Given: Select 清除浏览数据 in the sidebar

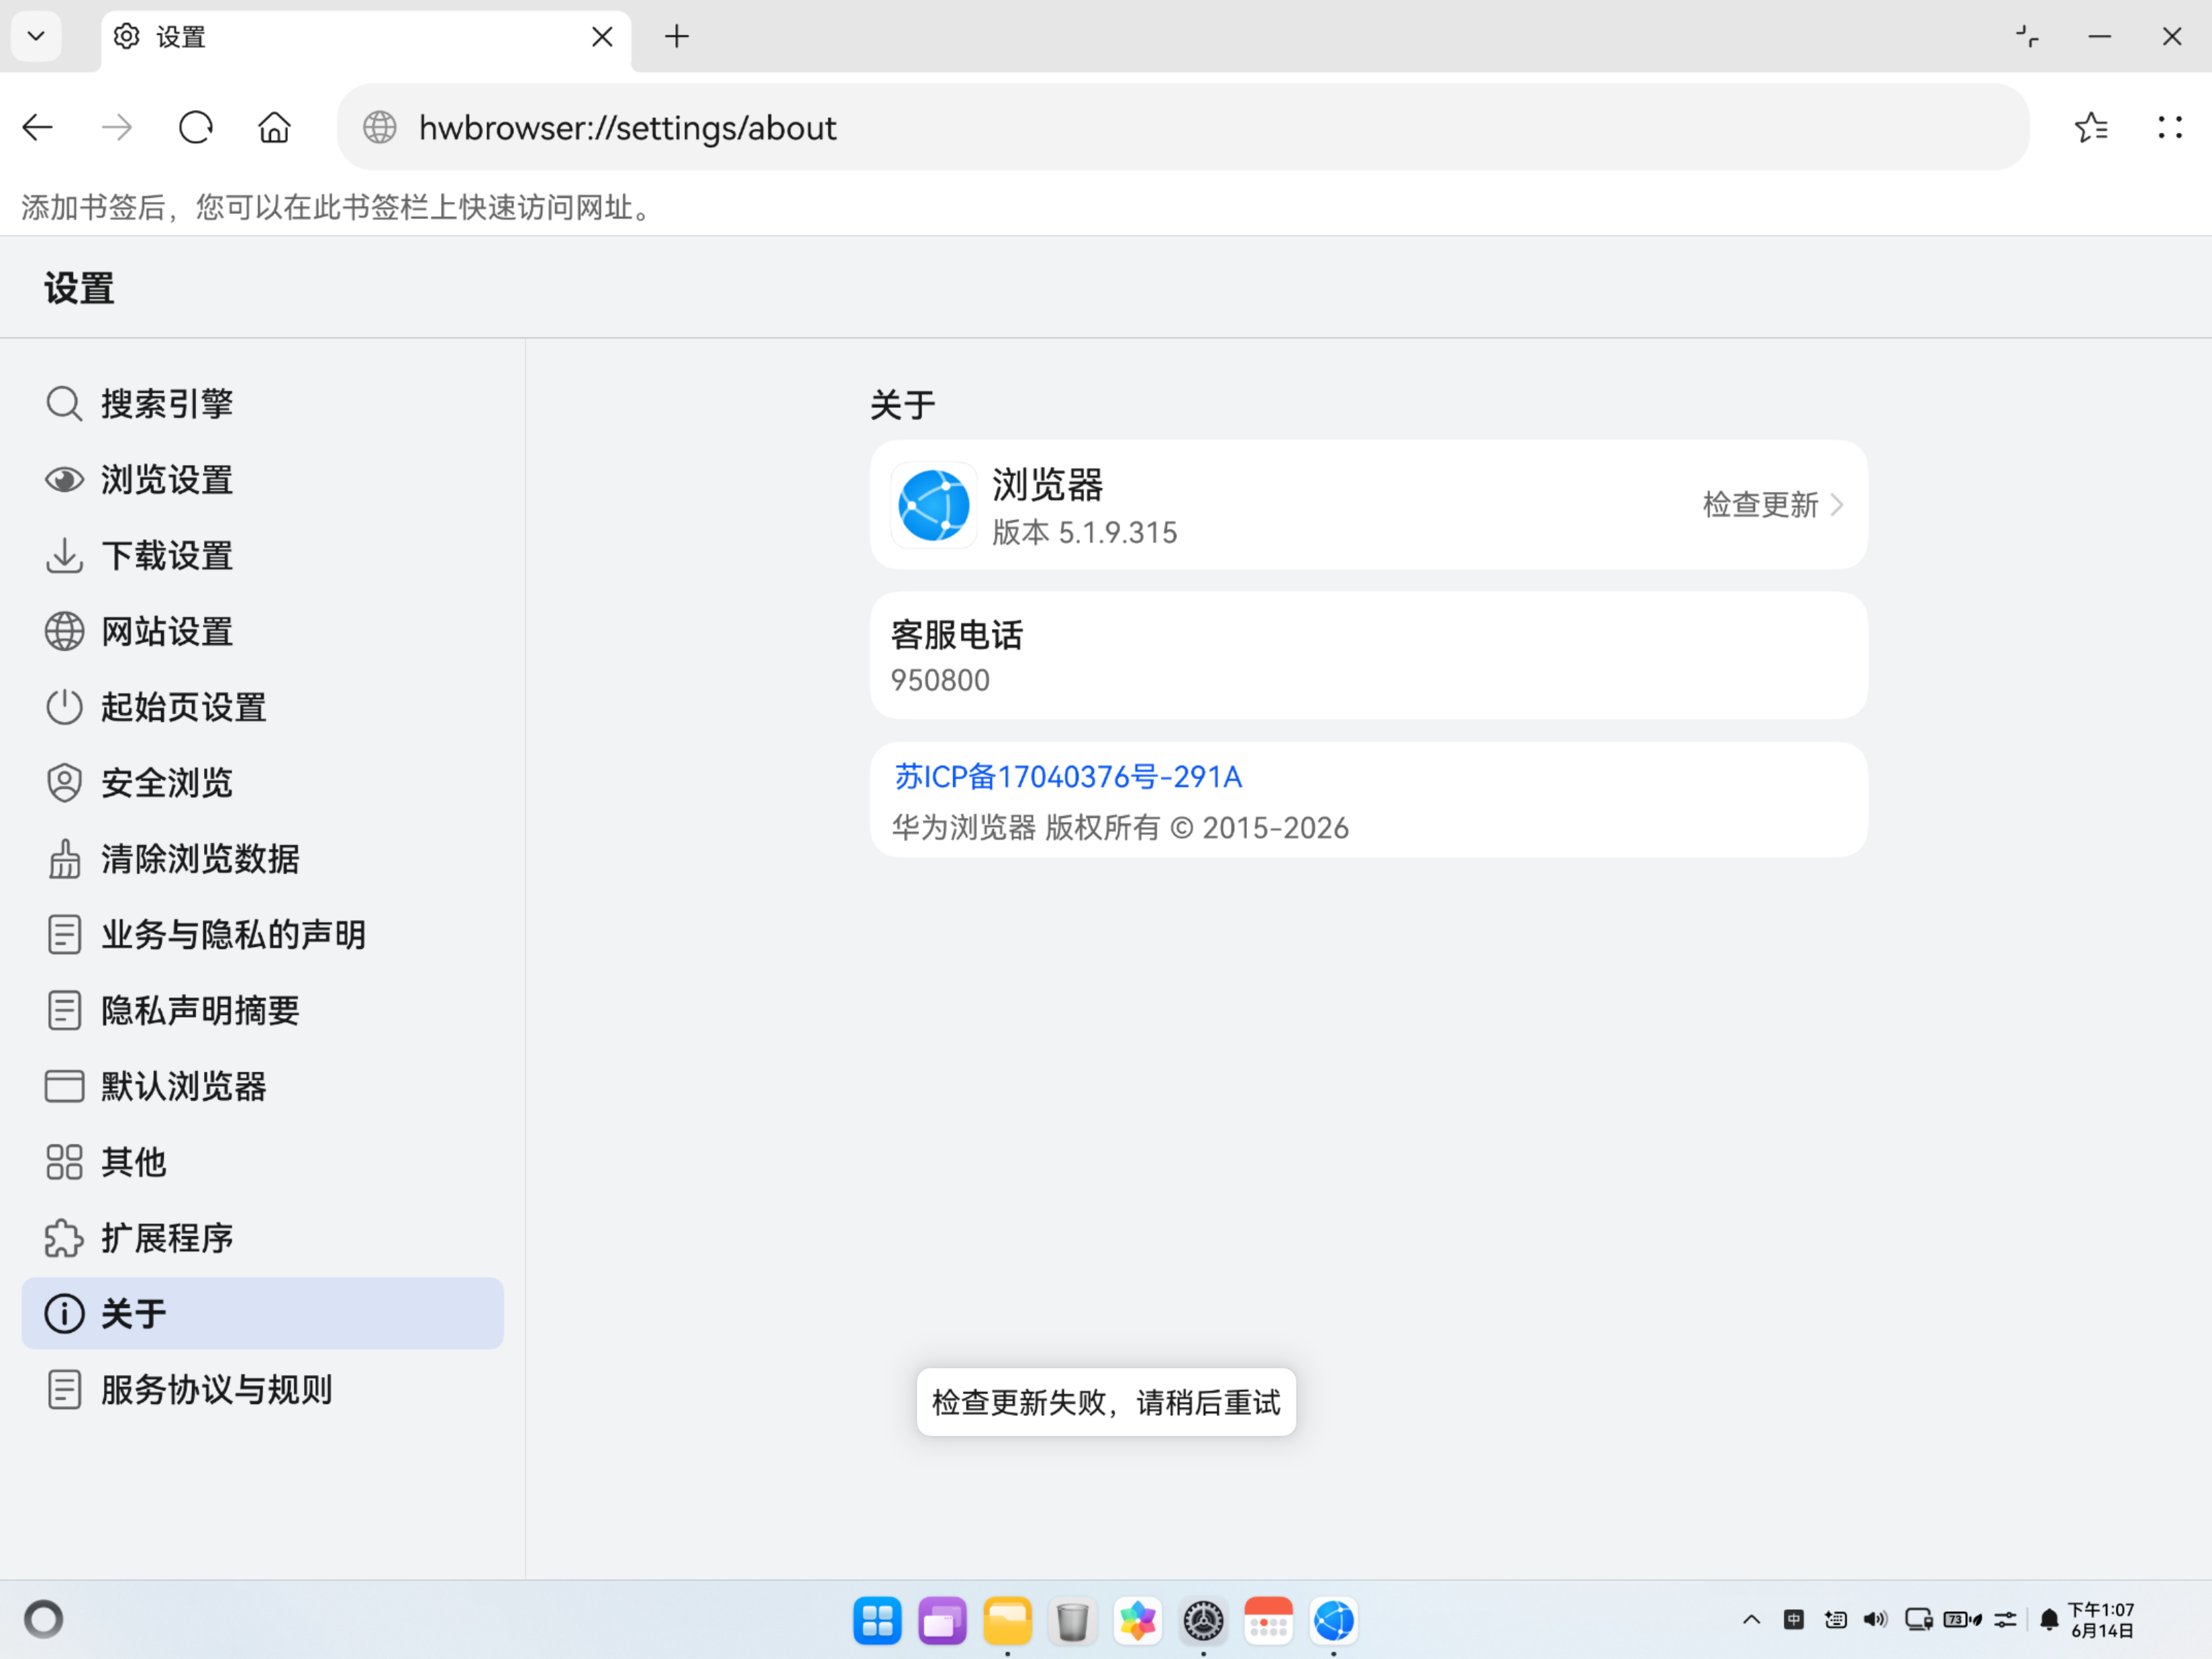Looking at the screenshot, I should 263,859.
